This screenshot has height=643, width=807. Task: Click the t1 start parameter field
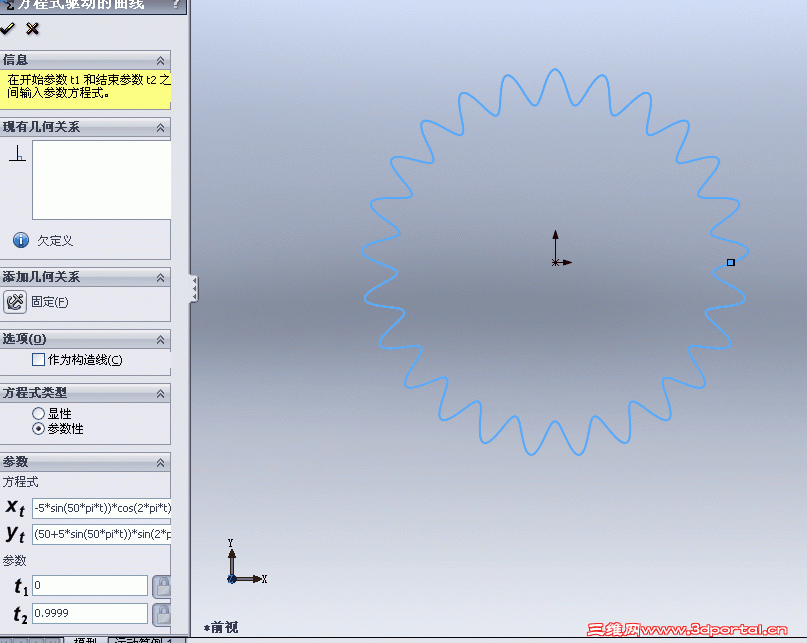coord(90,585)
